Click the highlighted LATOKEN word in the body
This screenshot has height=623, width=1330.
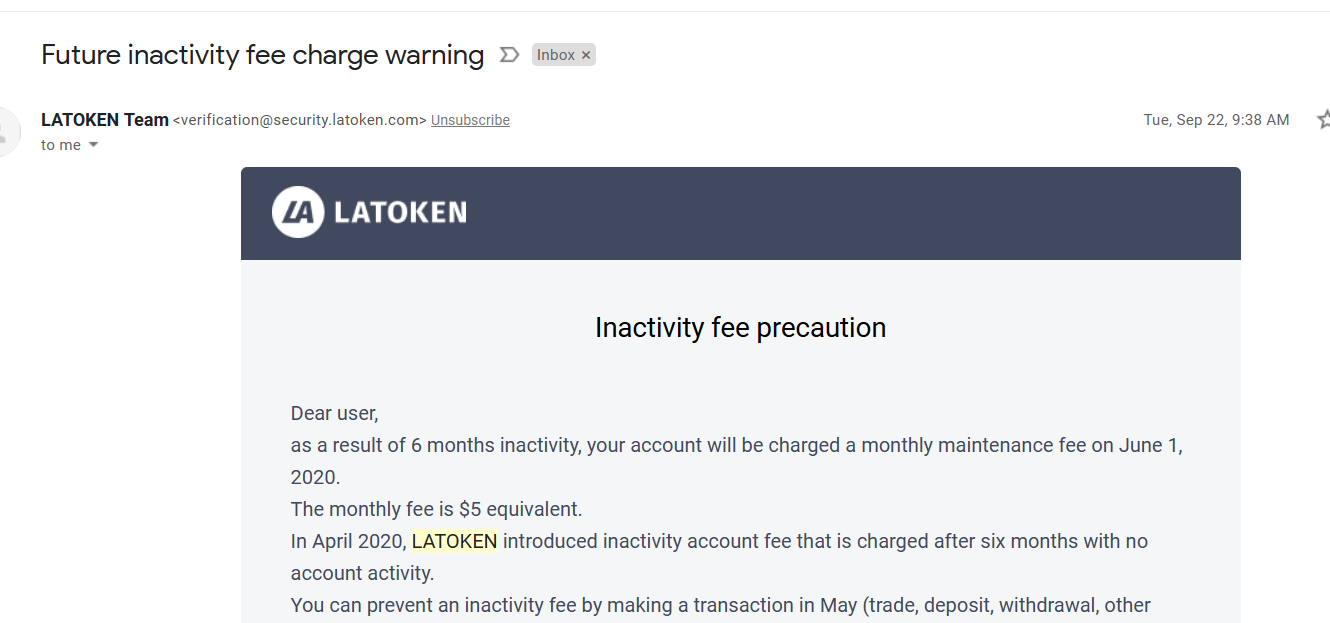pyautogui.click(x=454, y=541)
